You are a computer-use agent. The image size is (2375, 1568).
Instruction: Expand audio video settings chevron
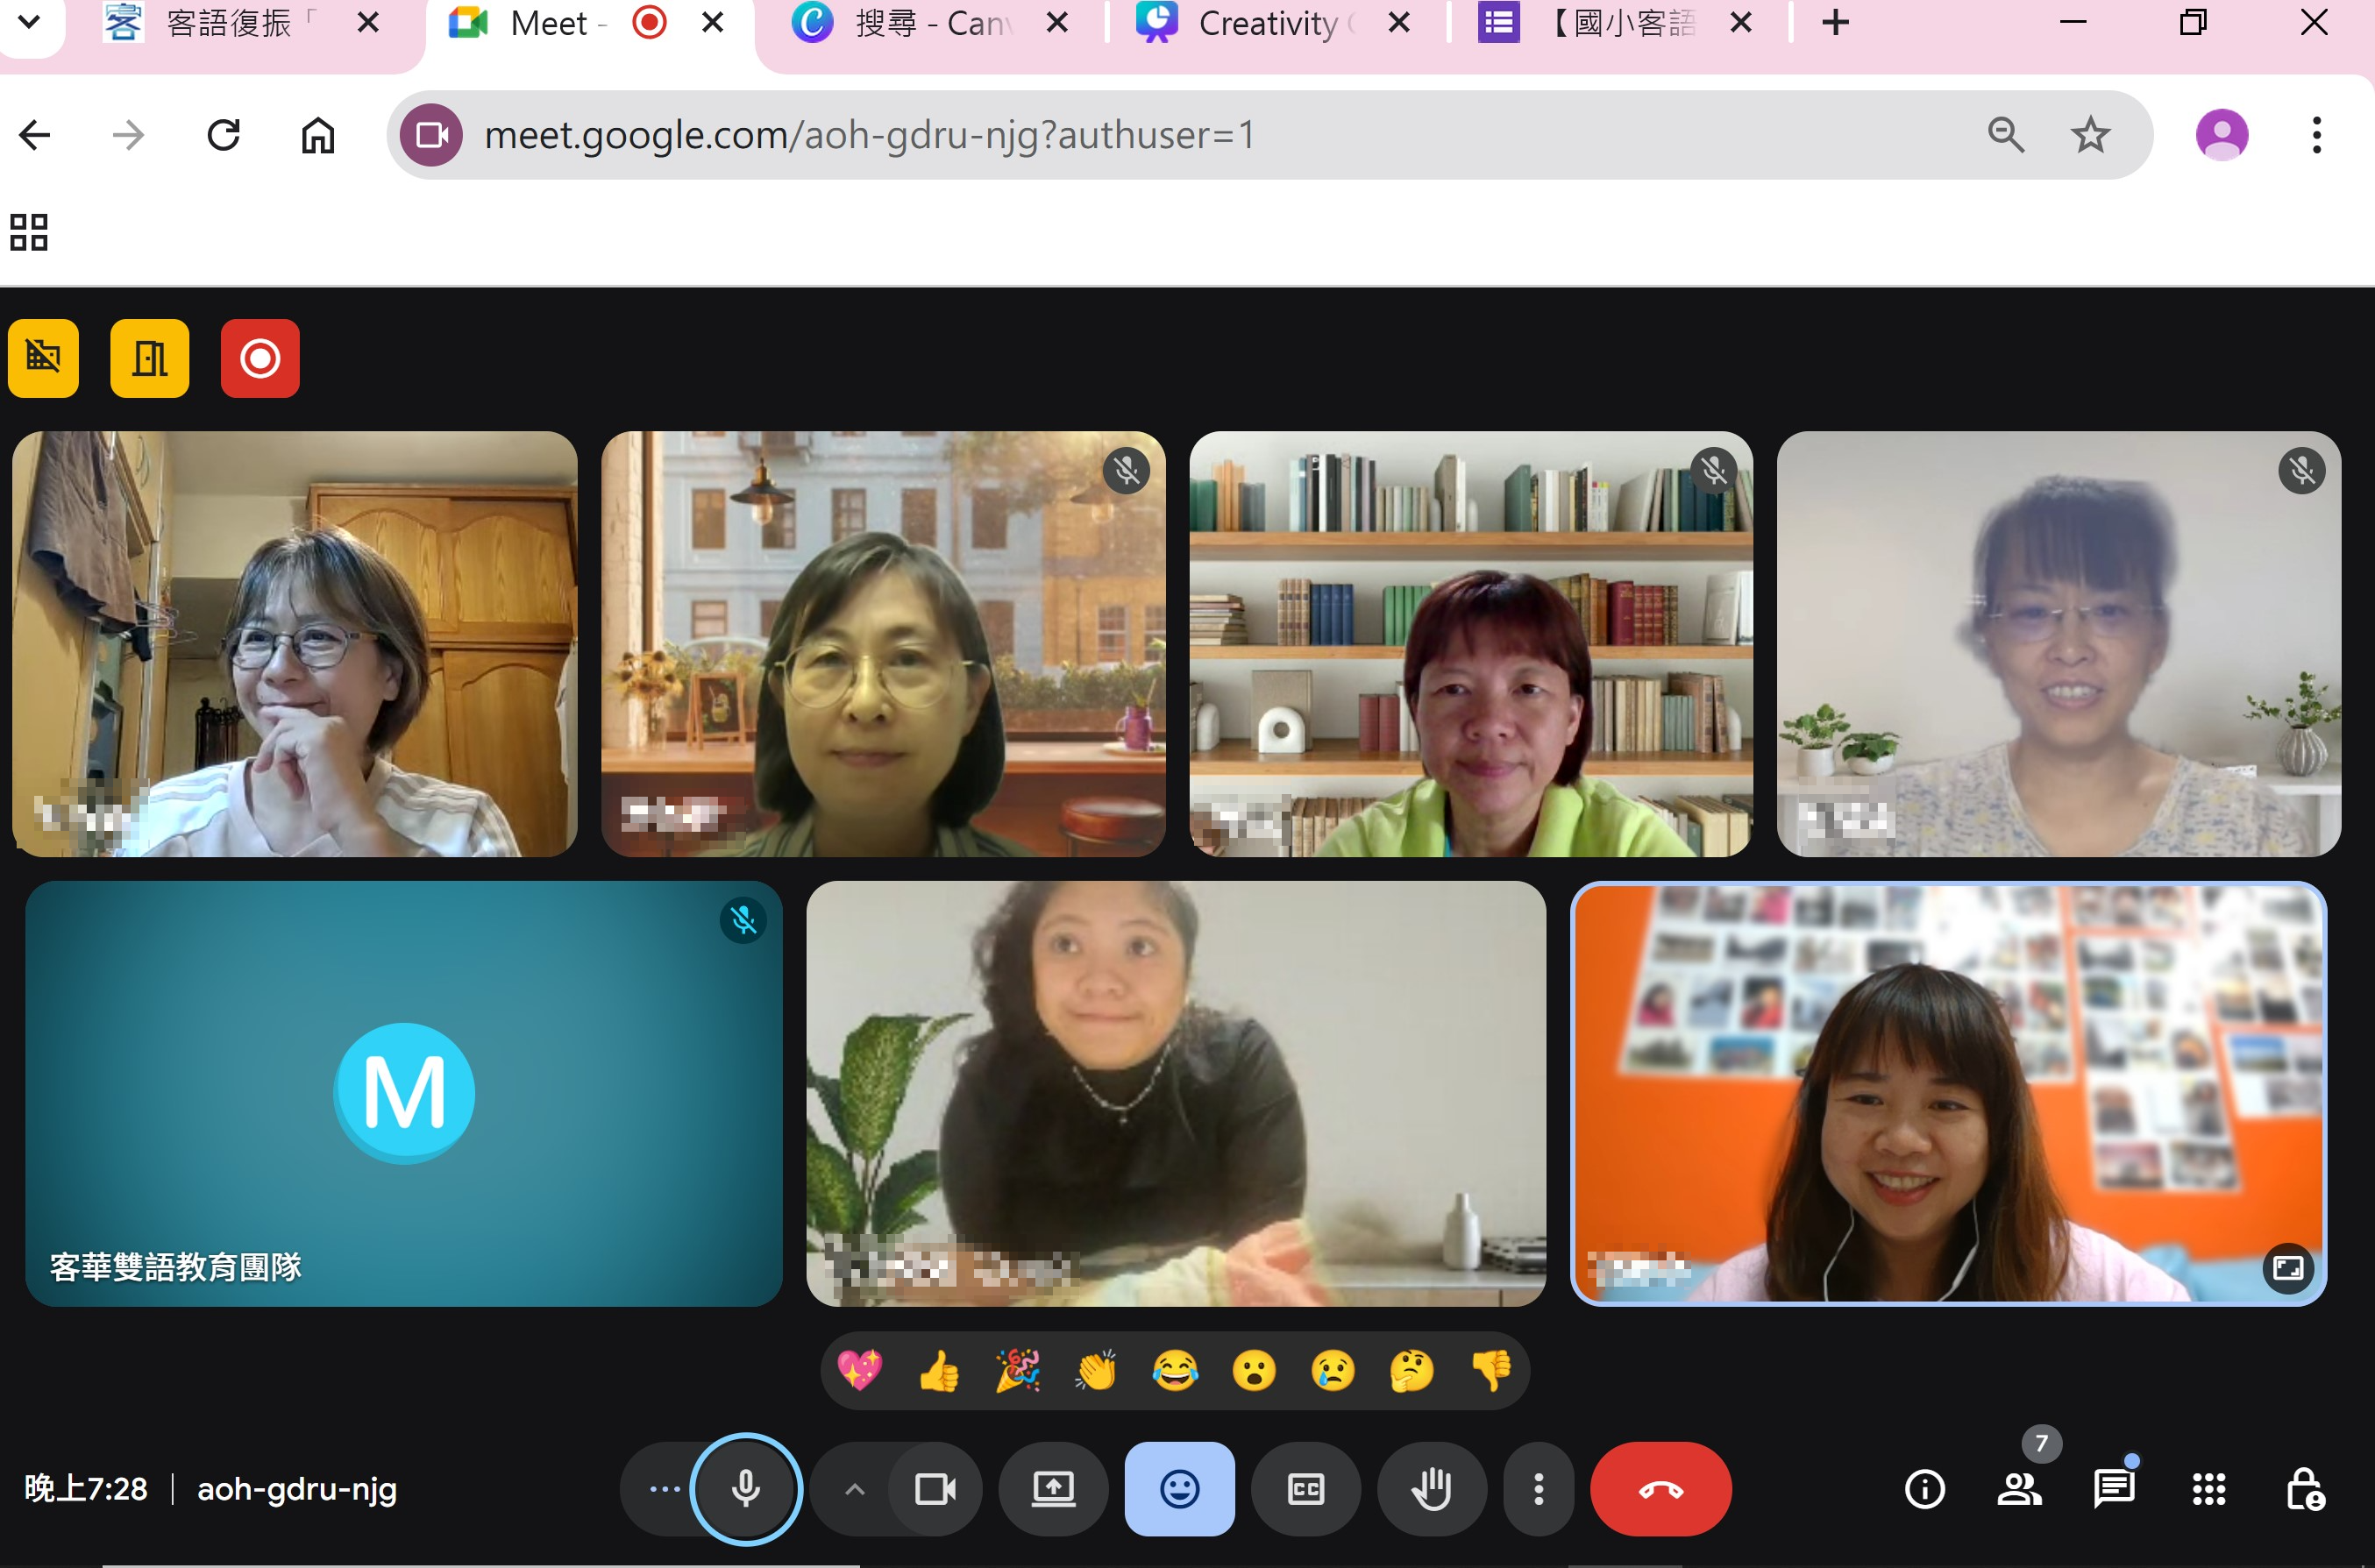(x=854, y=1489)
